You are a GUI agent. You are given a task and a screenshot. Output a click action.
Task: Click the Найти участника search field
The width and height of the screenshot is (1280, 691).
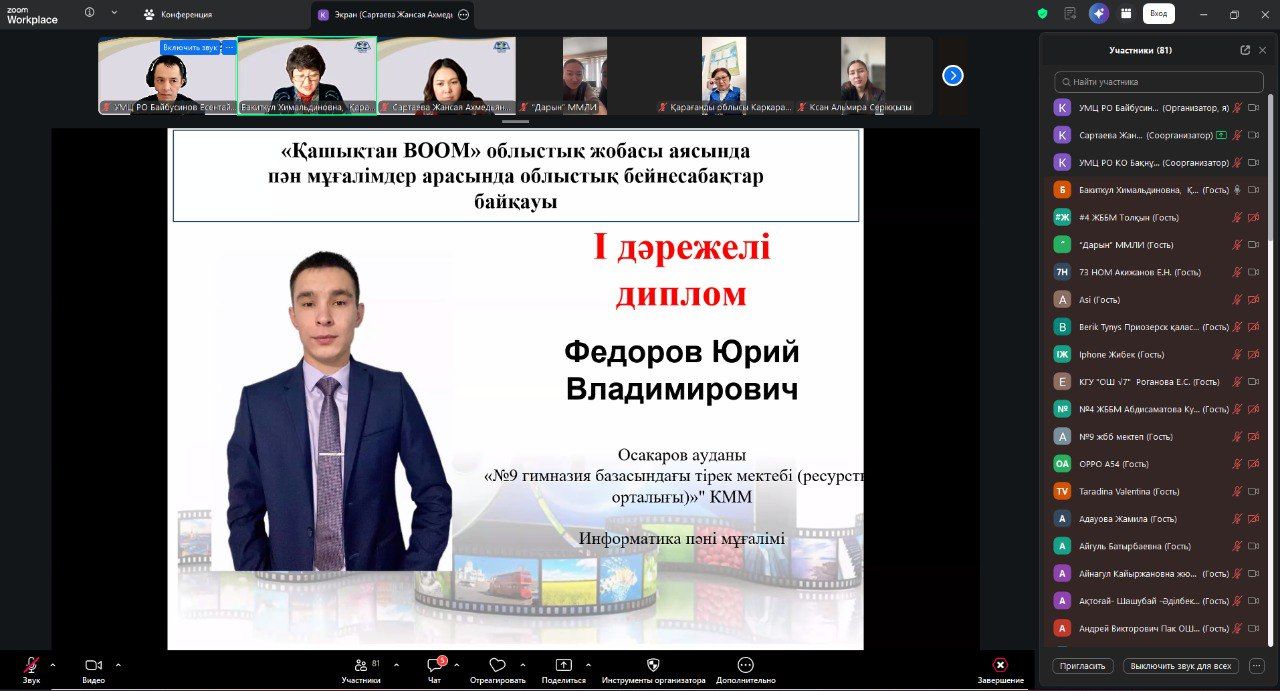coord(1158,82)
